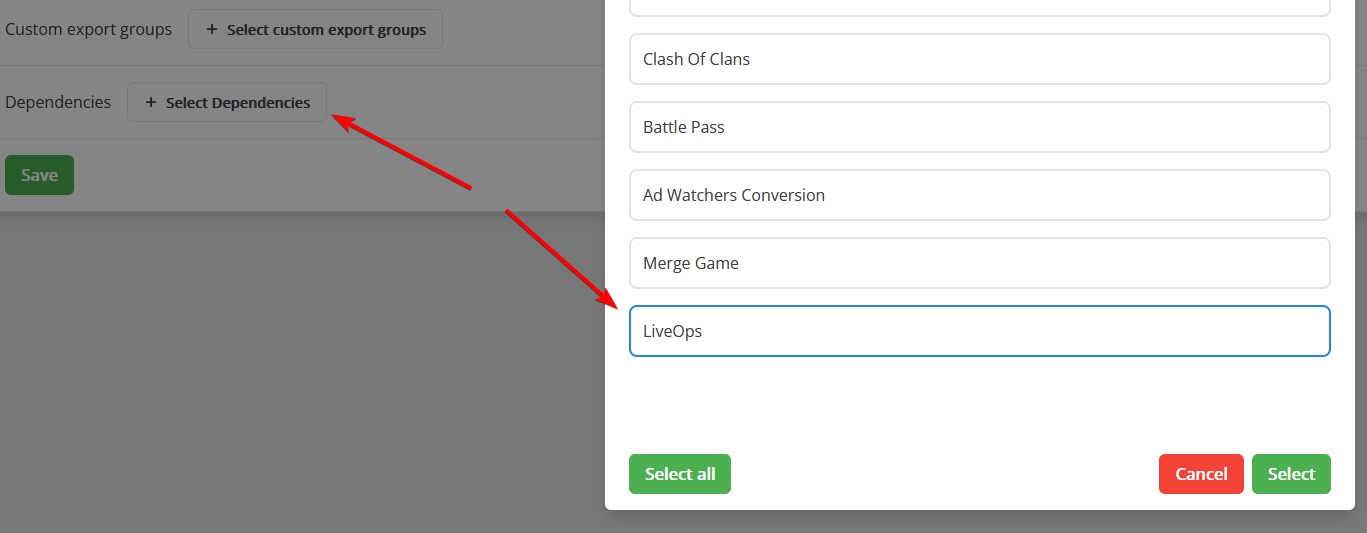Click the divider line above the Dependencies row
Image resolution: width=1367 pixels, height=533 pixels.
[x=300, y=66]
